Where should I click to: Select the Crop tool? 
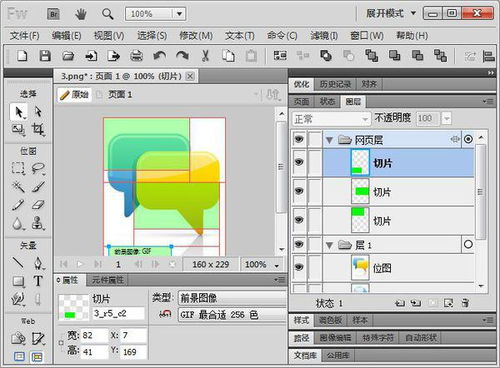pos(38,129)
